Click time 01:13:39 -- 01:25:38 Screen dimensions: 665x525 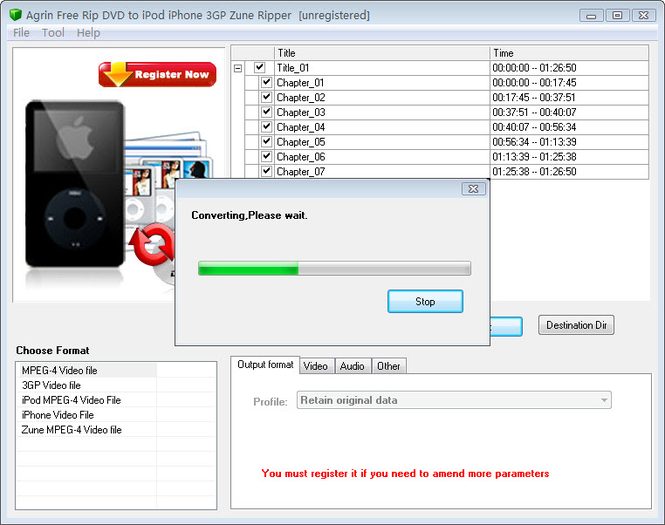click(534, 157)
